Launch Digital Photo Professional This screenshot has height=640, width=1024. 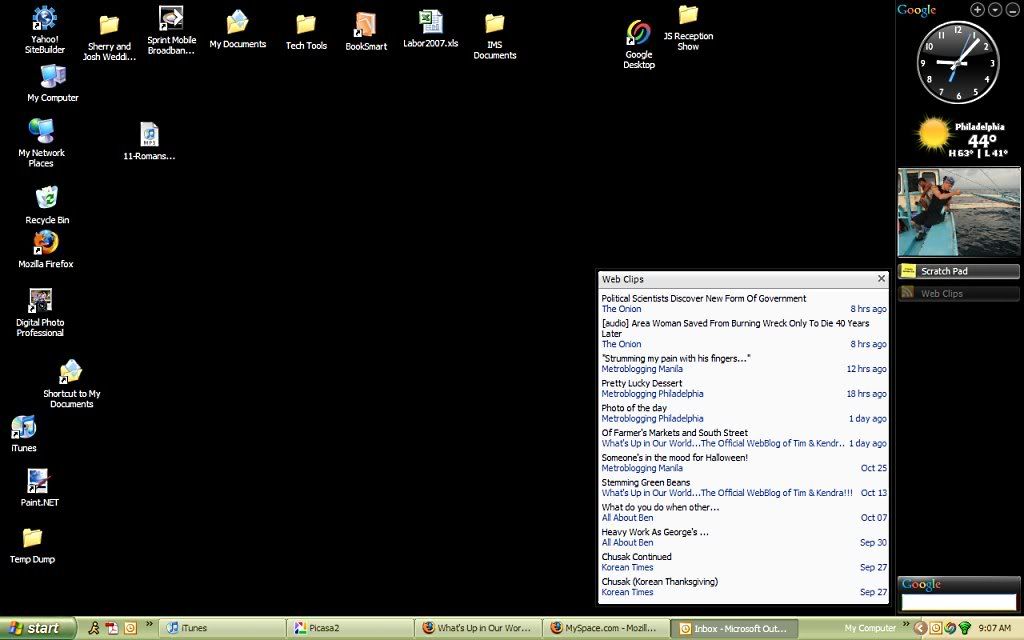(40, 313)
